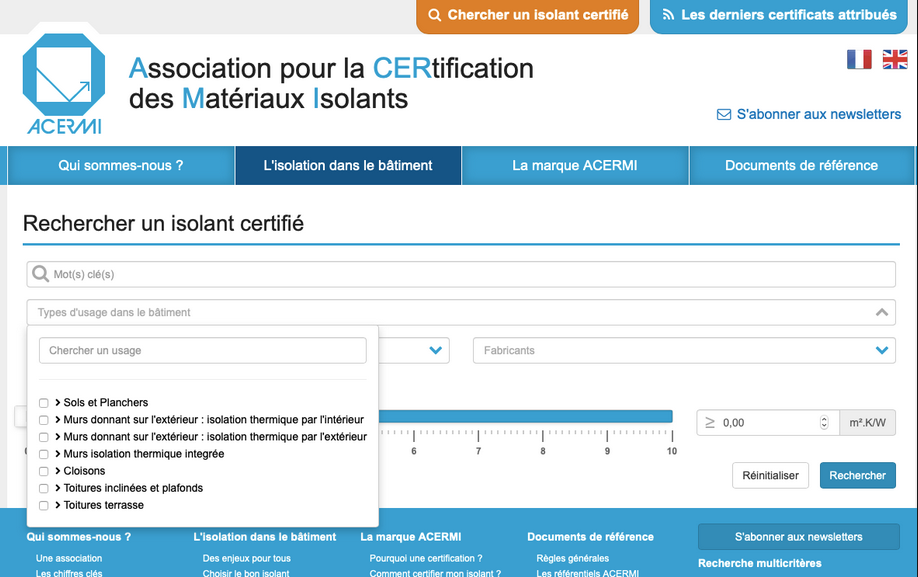
Task: Check Toitures inclinées et plafonds checkbox
Action: pyautogui.click(x=44, y=488)
